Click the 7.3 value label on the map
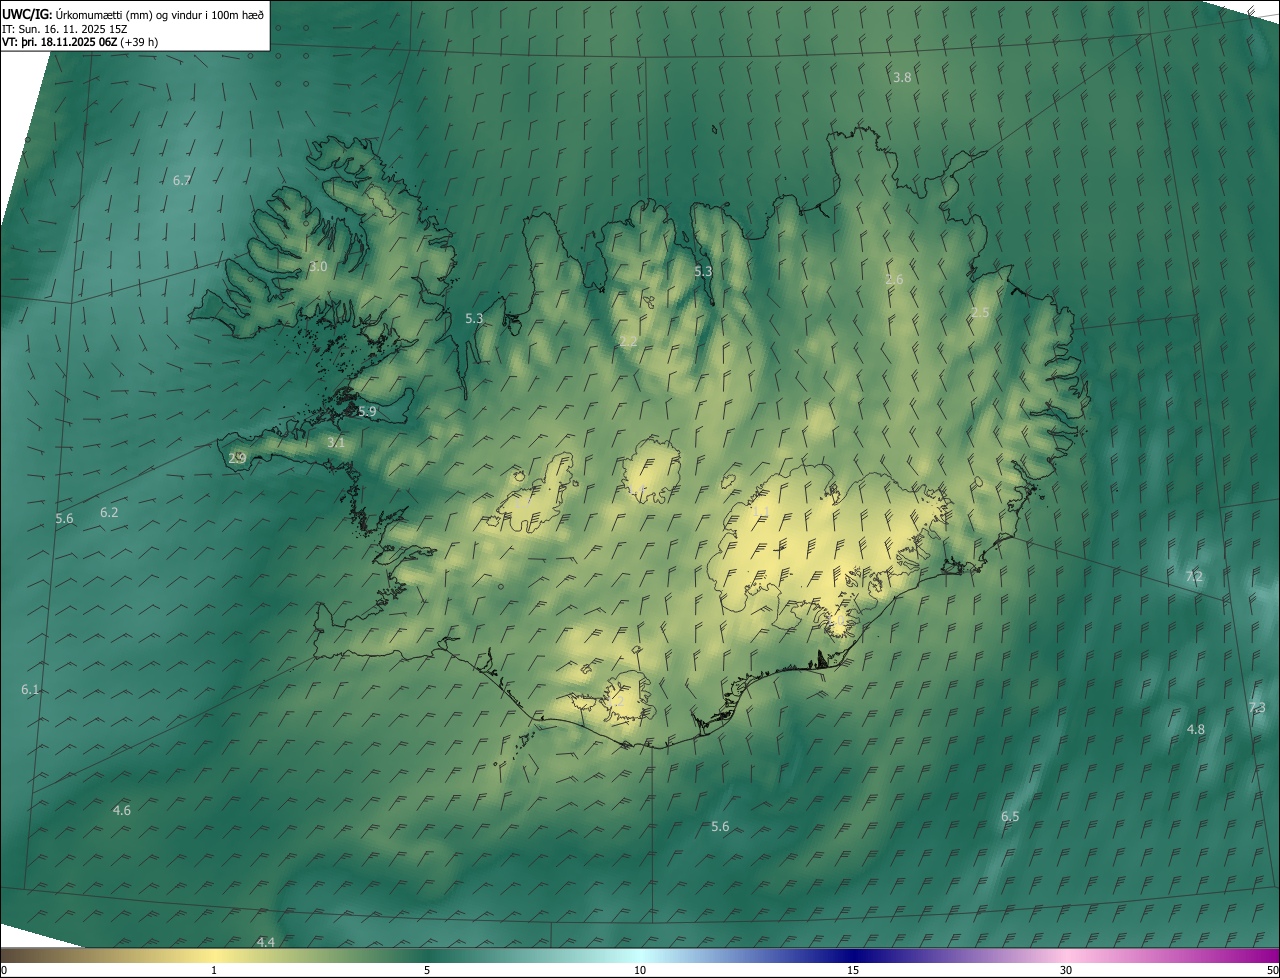Screen dimensions: 1280x978 1257,708
